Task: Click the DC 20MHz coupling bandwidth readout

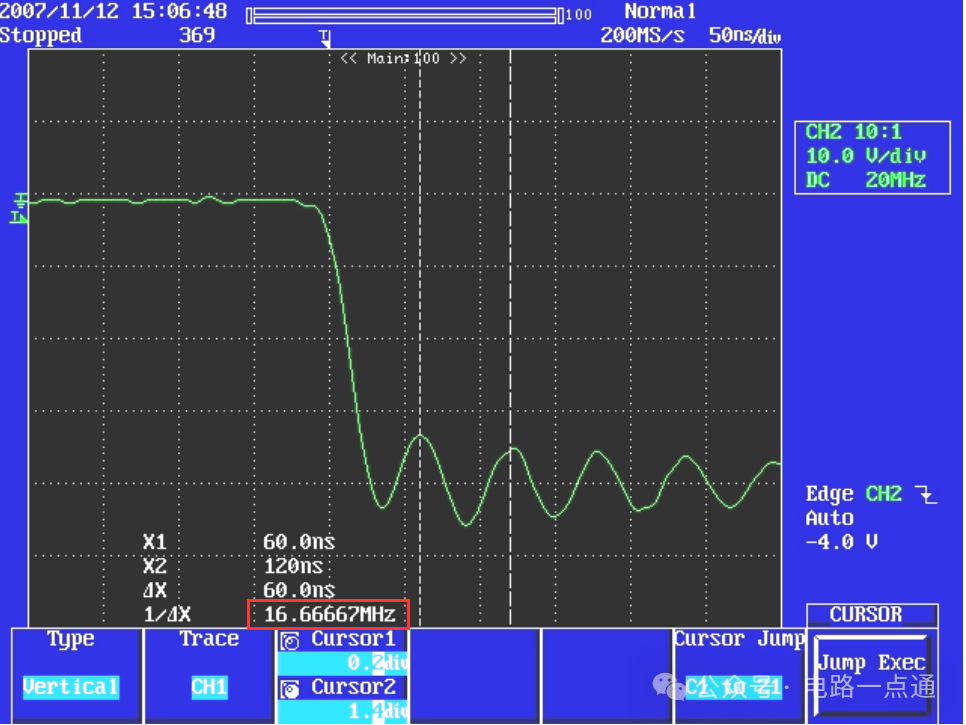Action: [866, 180]
